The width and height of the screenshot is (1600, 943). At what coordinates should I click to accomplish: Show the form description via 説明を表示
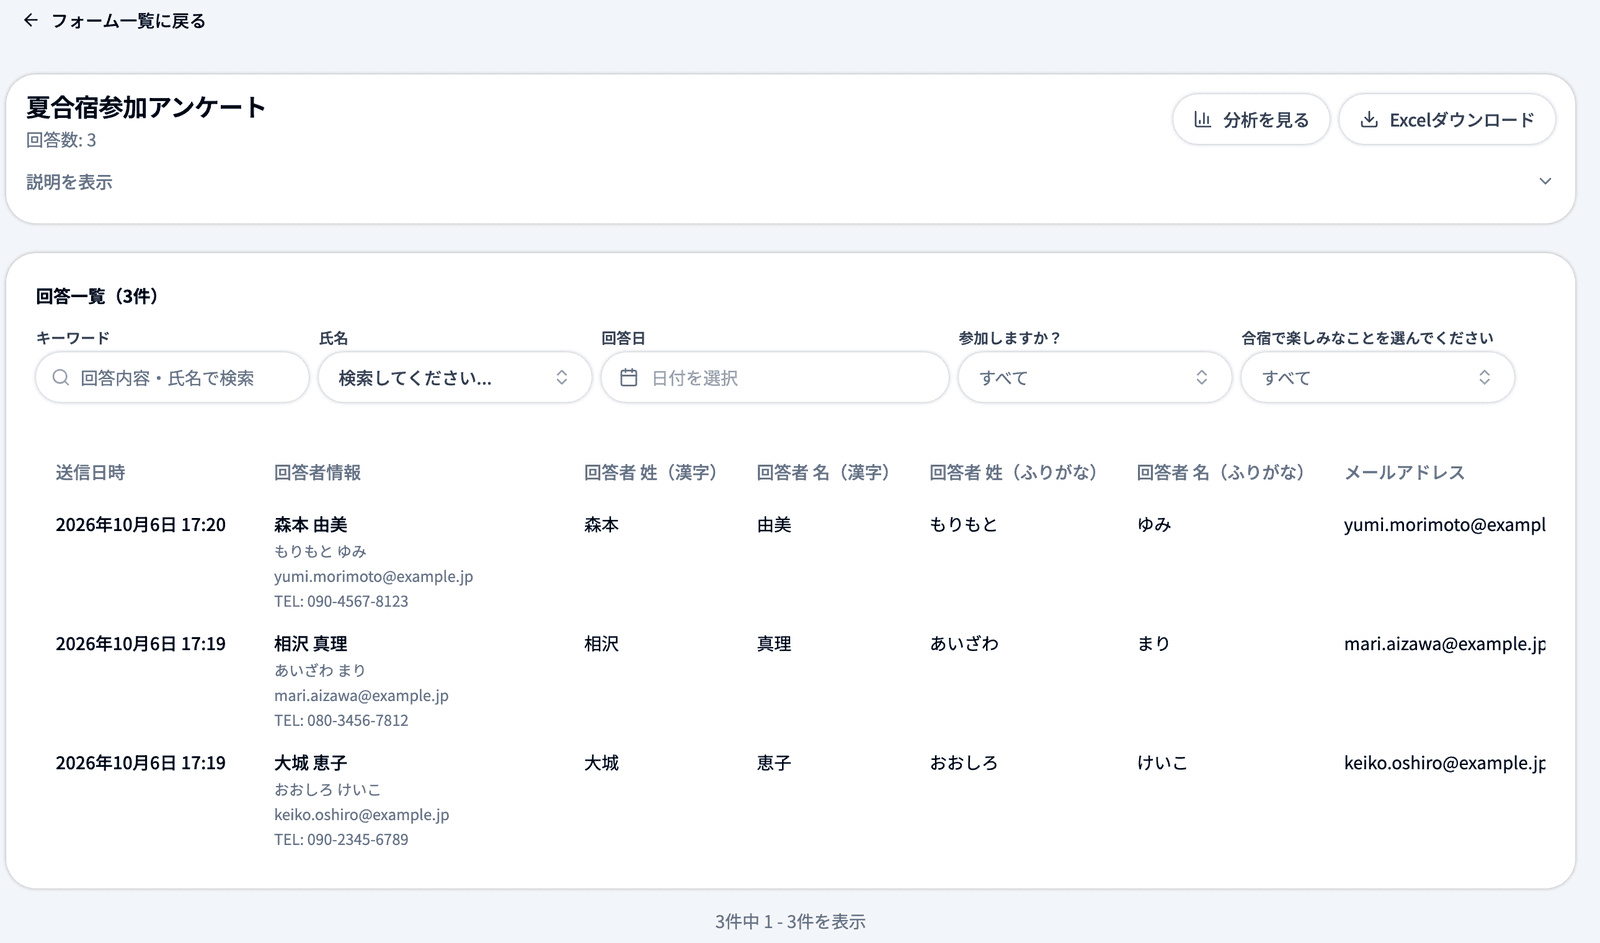point(69,182)
